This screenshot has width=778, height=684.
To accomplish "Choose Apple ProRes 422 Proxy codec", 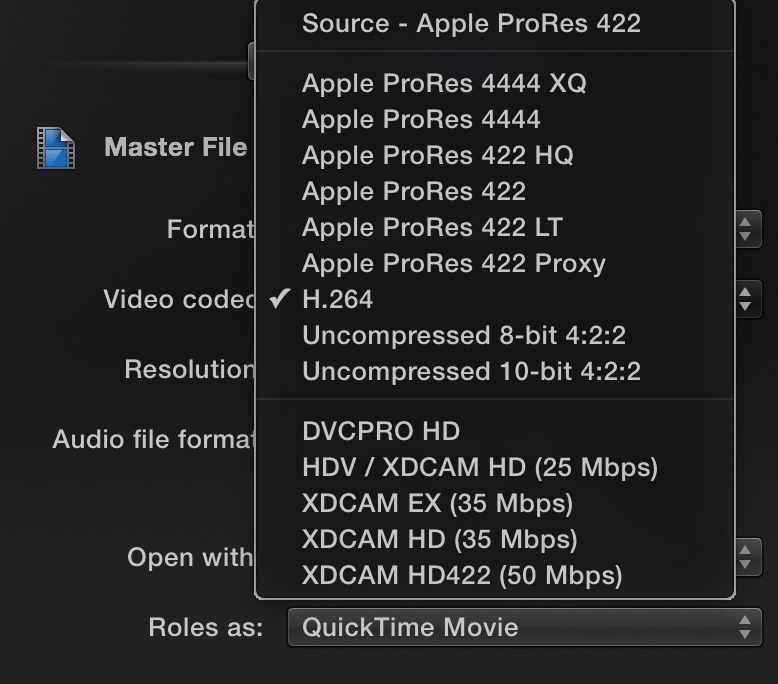I will point(453,263).
